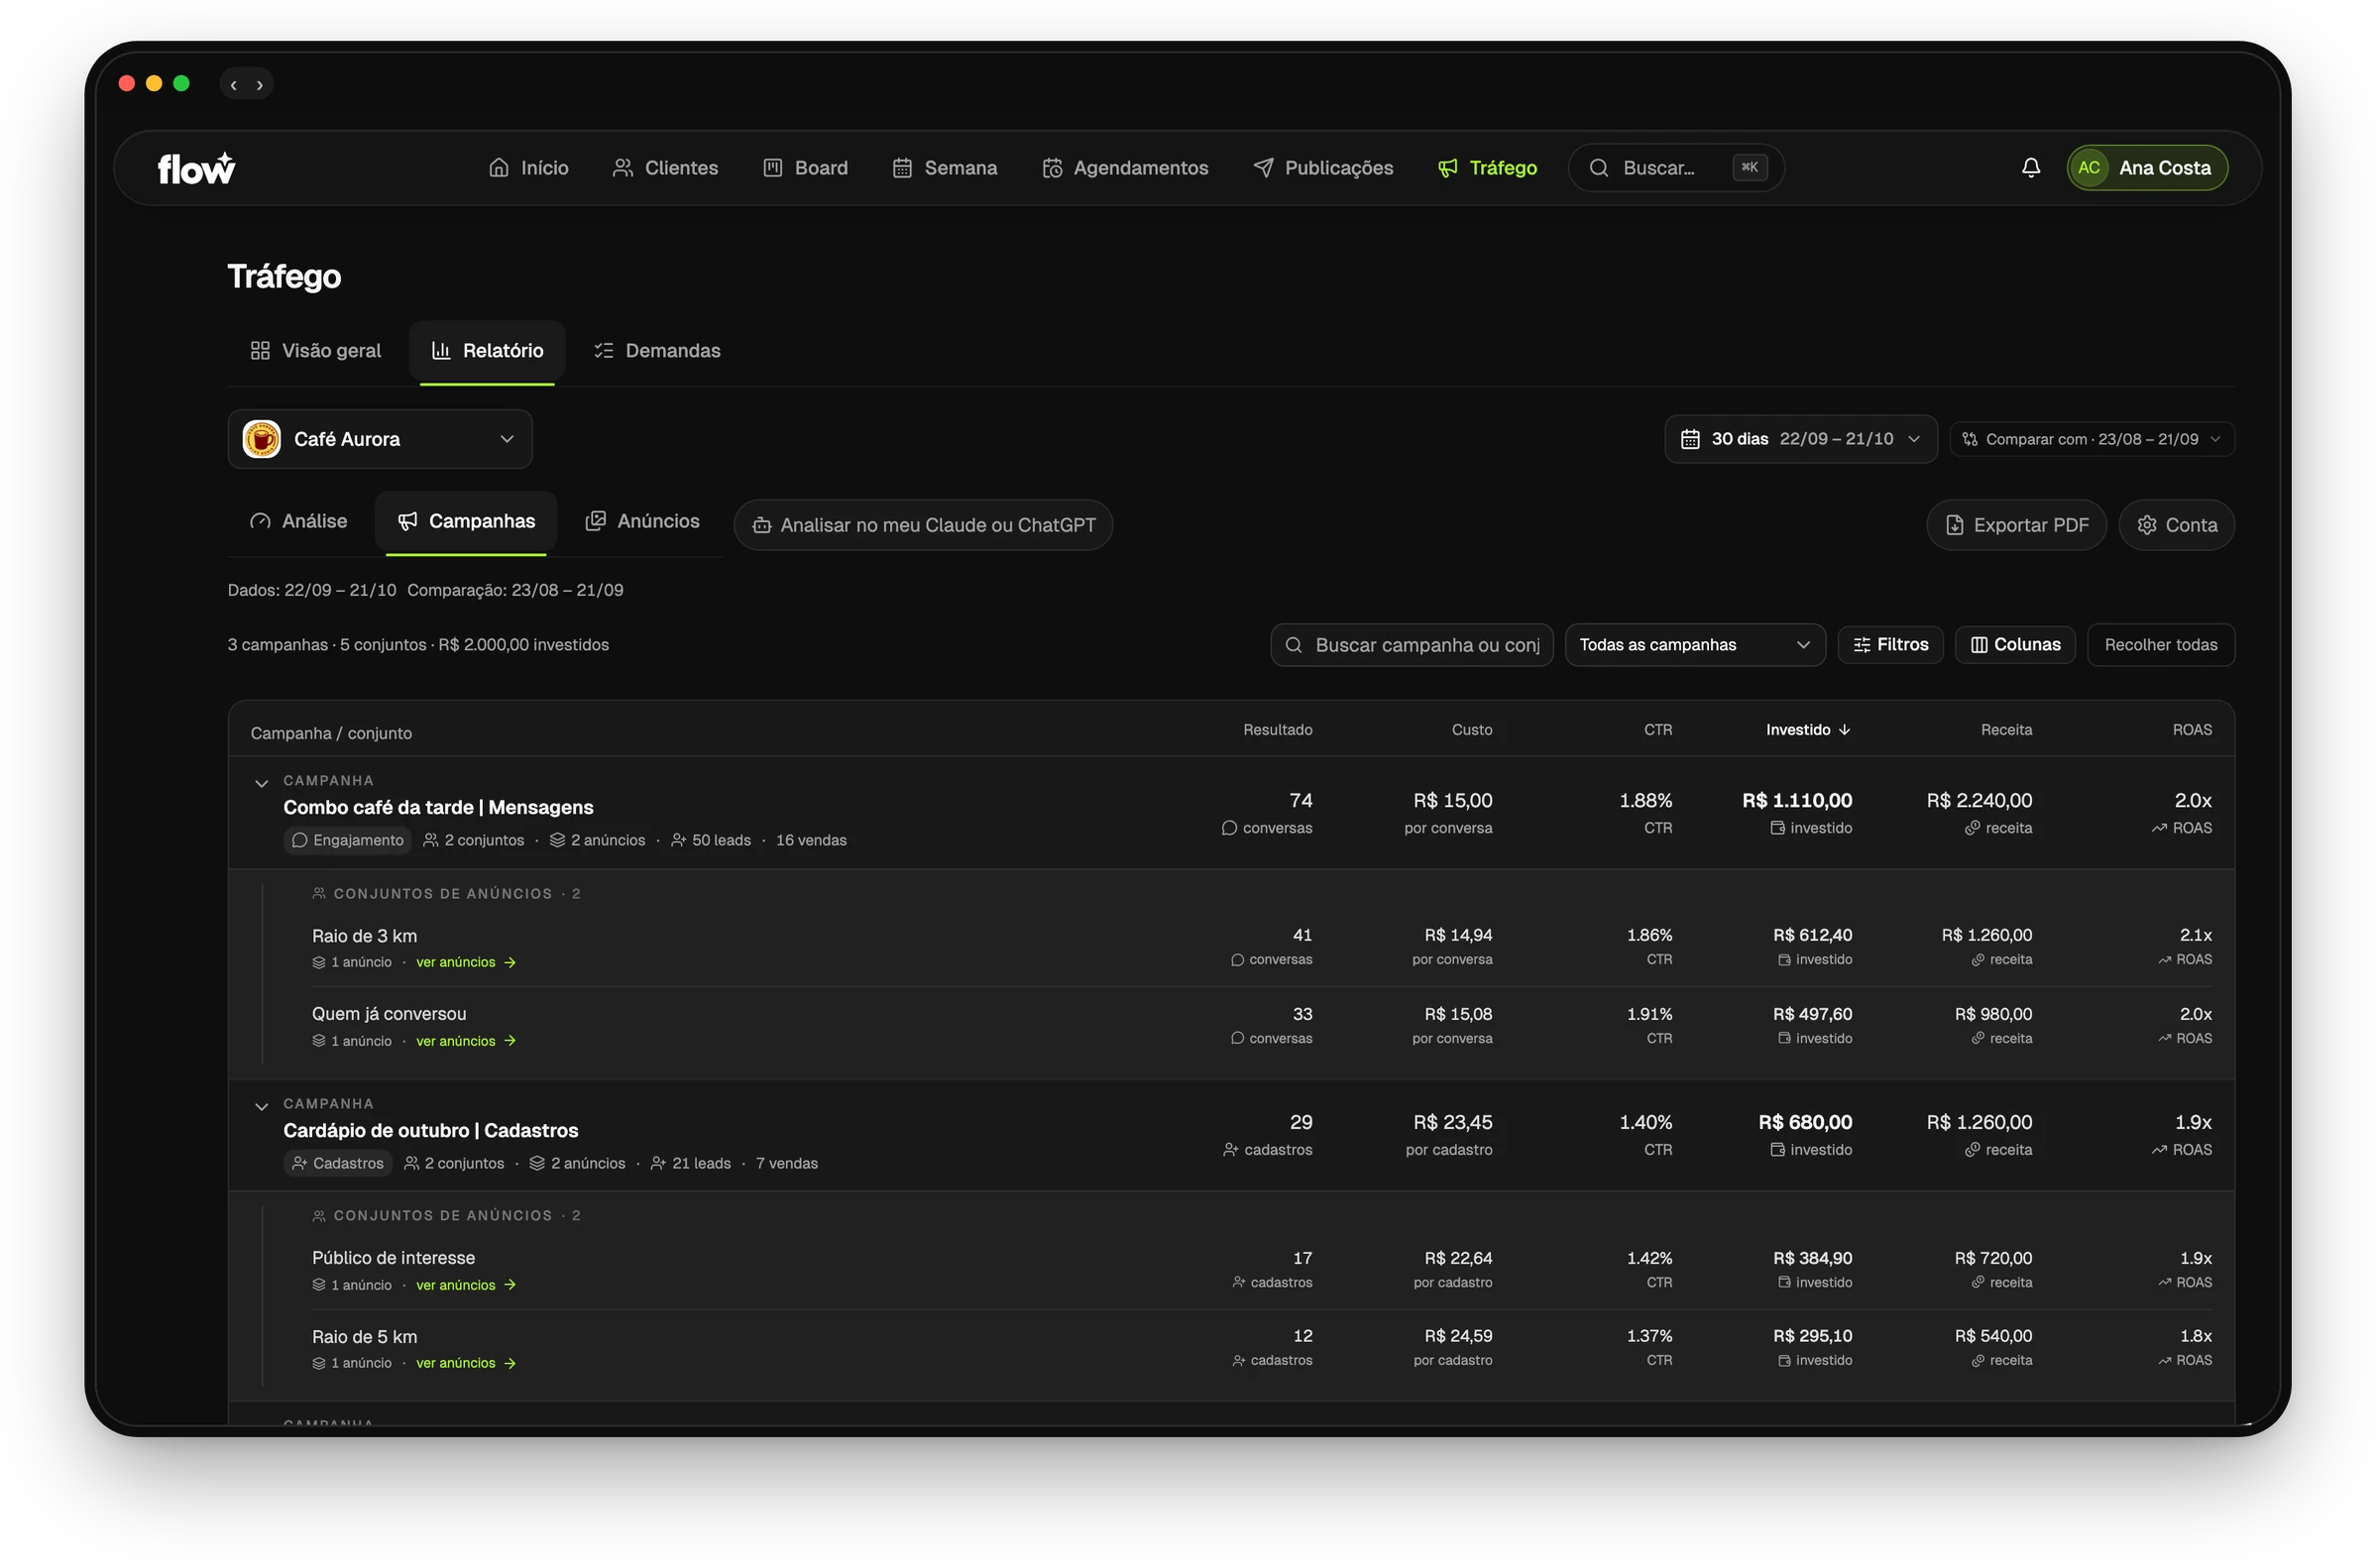Collapse the Combo café da tarde campaign
Viewport: 2379px width, 1568px height.
[261, 783]
